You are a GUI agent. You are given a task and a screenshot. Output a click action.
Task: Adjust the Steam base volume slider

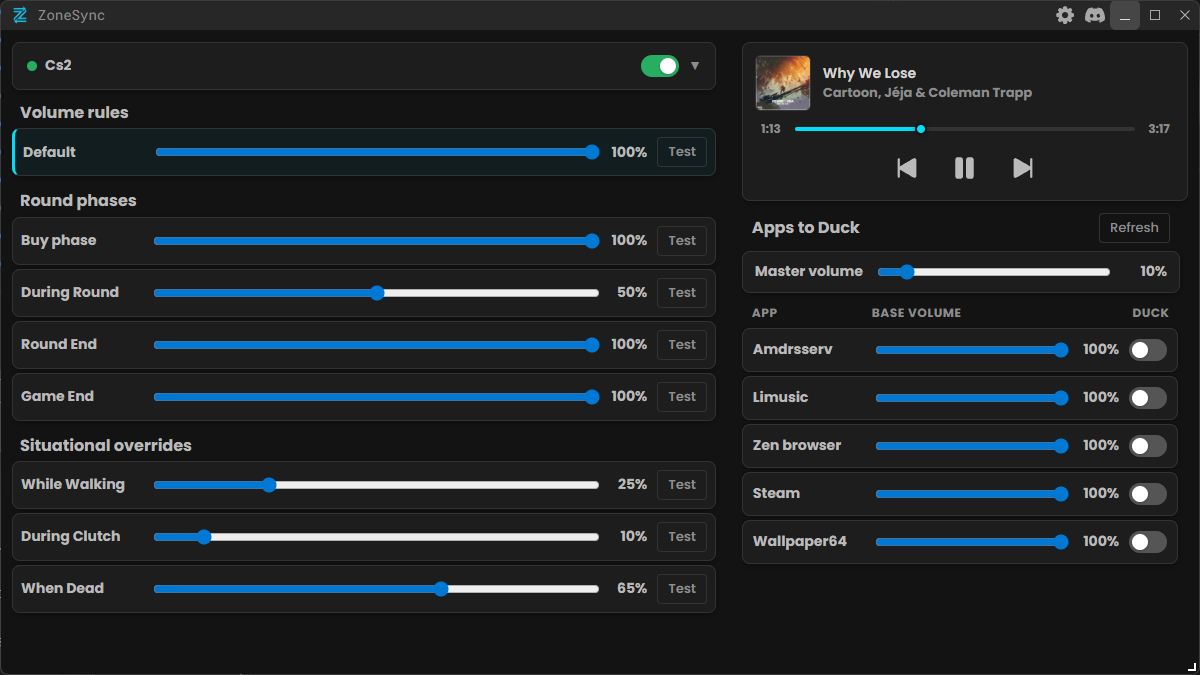(x=972, y=493)
